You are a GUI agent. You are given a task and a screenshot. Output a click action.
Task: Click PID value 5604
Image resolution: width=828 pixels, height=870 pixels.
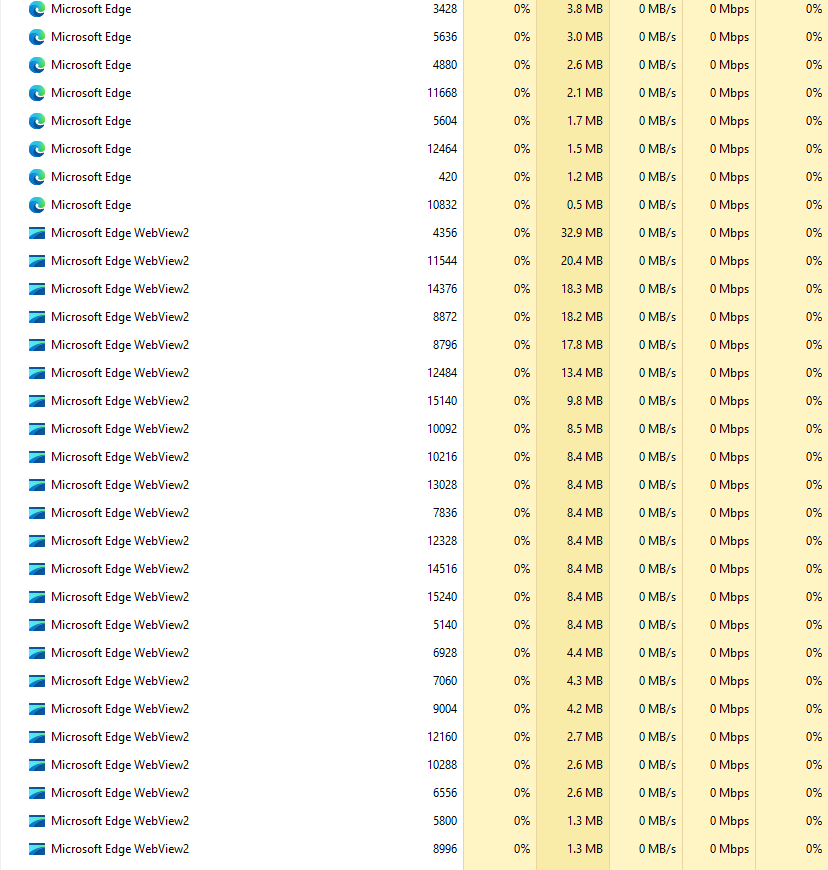(445, 121)
